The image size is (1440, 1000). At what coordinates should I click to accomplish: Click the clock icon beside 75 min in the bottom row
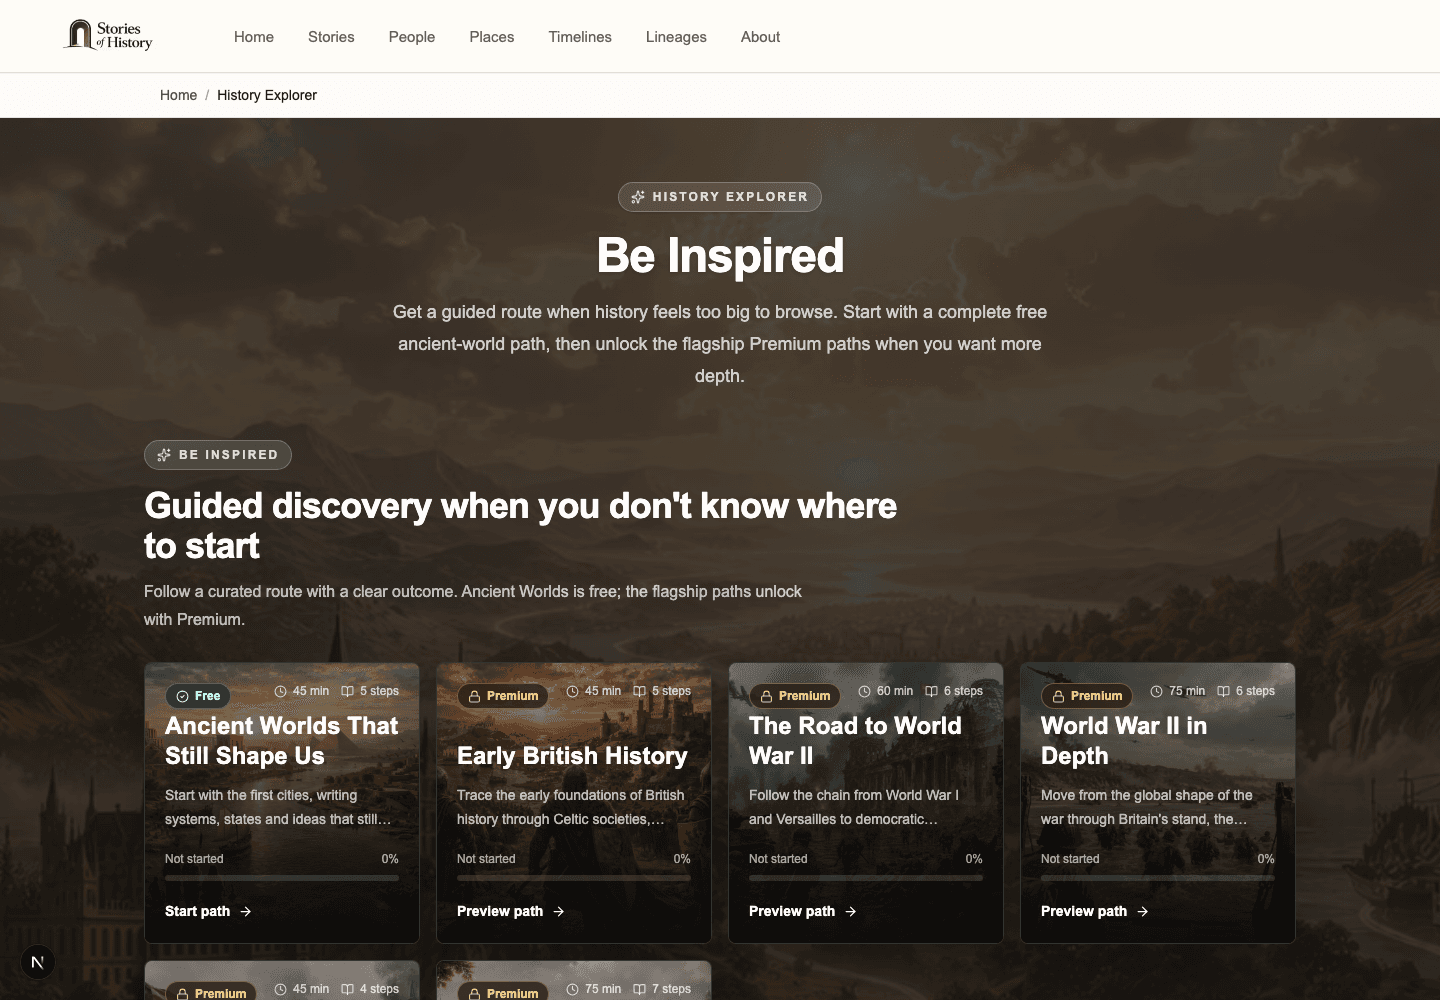pyautogui.click(x=572, y=989)
